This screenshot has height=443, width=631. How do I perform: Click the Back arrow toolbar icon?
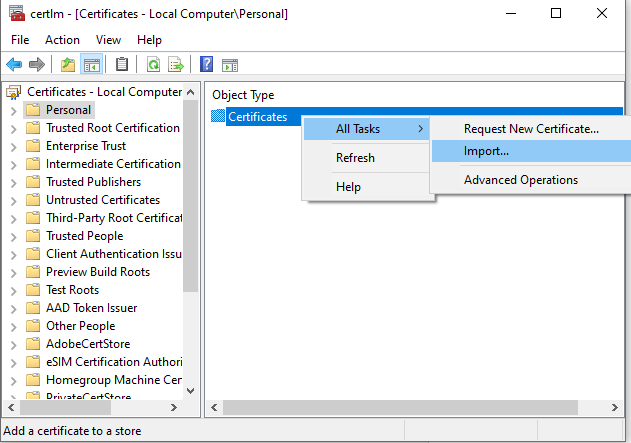pyautogui.click(x=14, y=64)
